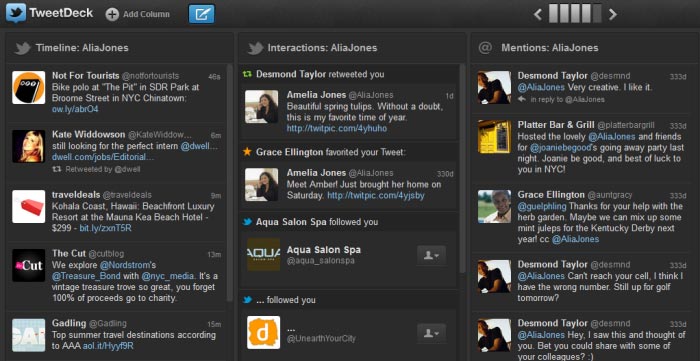Click the Gadling avatar
The image size is (700, 361).
click(29, 335)
